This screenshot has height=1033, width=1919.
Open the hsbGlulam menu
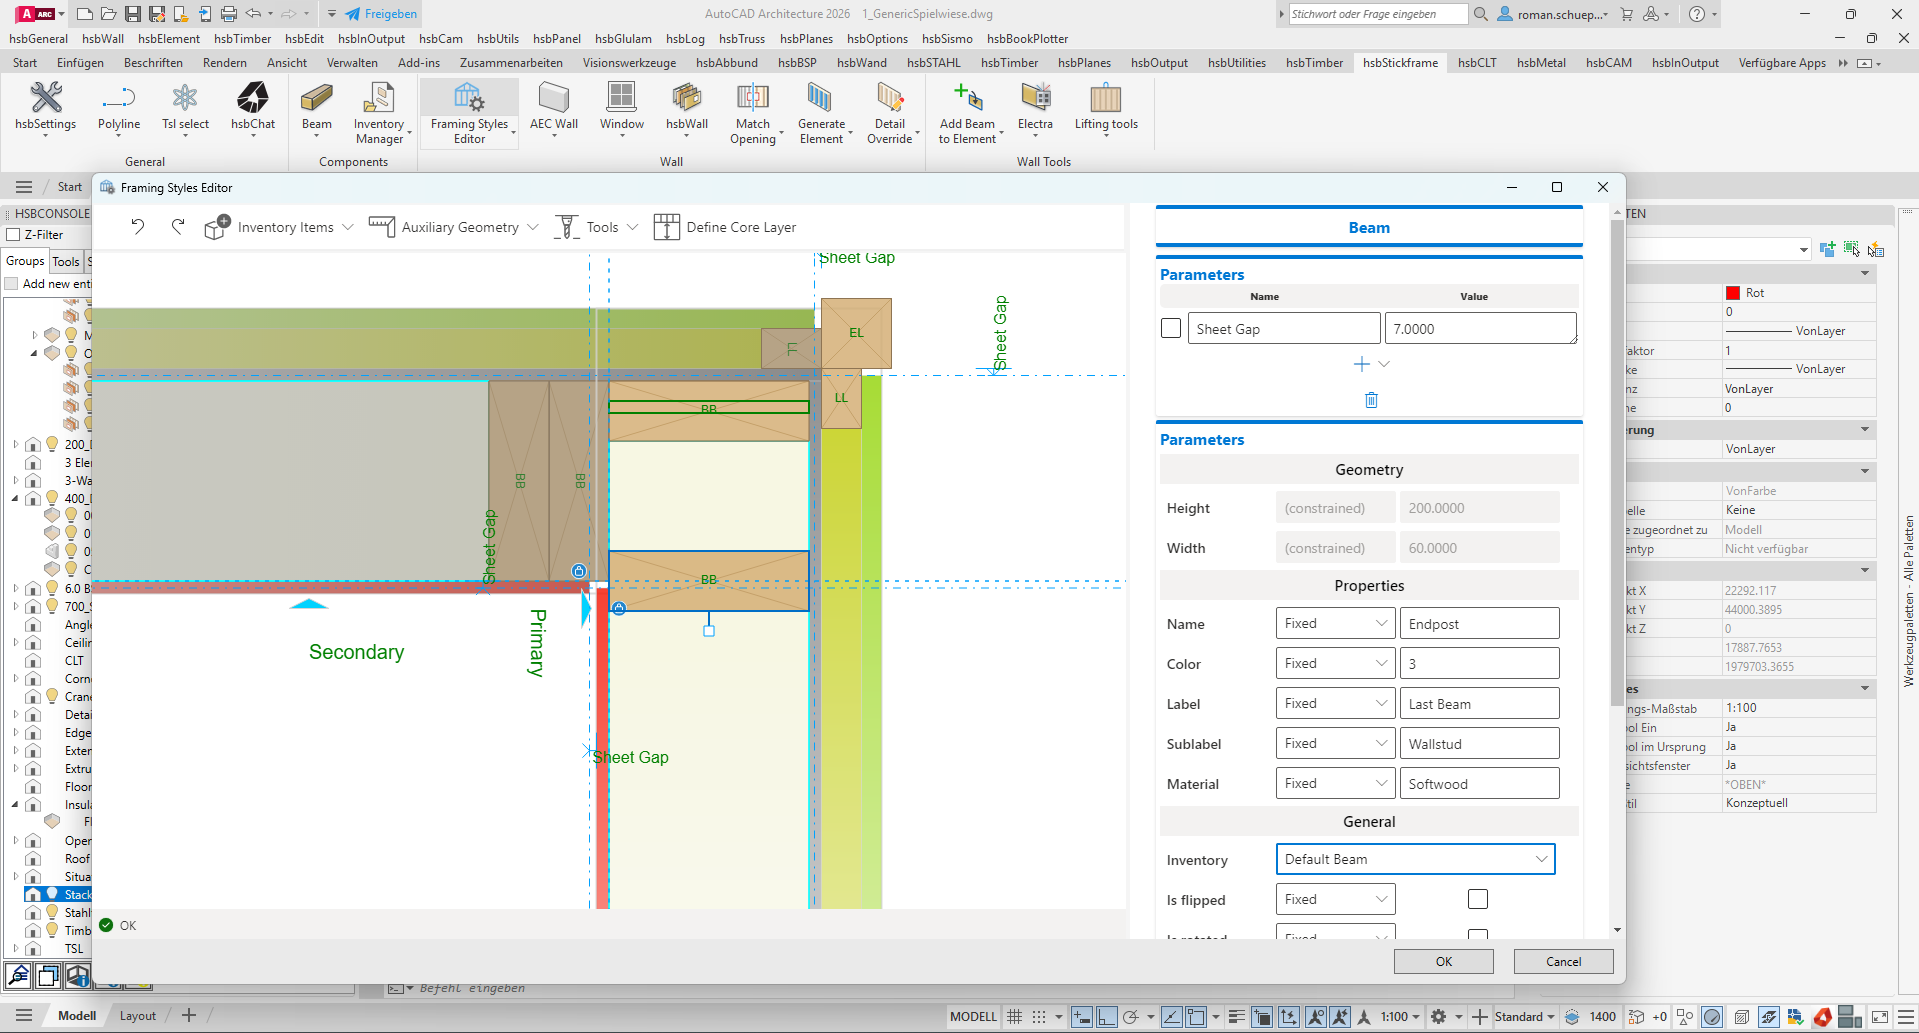pos(623,39)
